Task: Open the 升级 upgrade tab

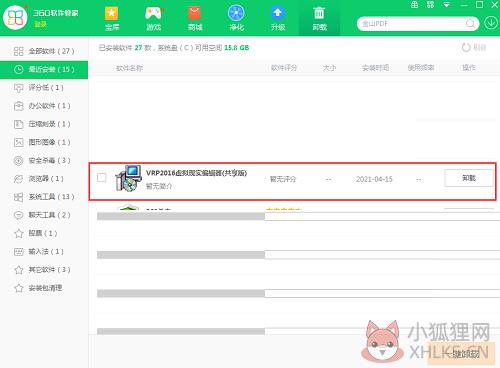Action: coord(278,19)
